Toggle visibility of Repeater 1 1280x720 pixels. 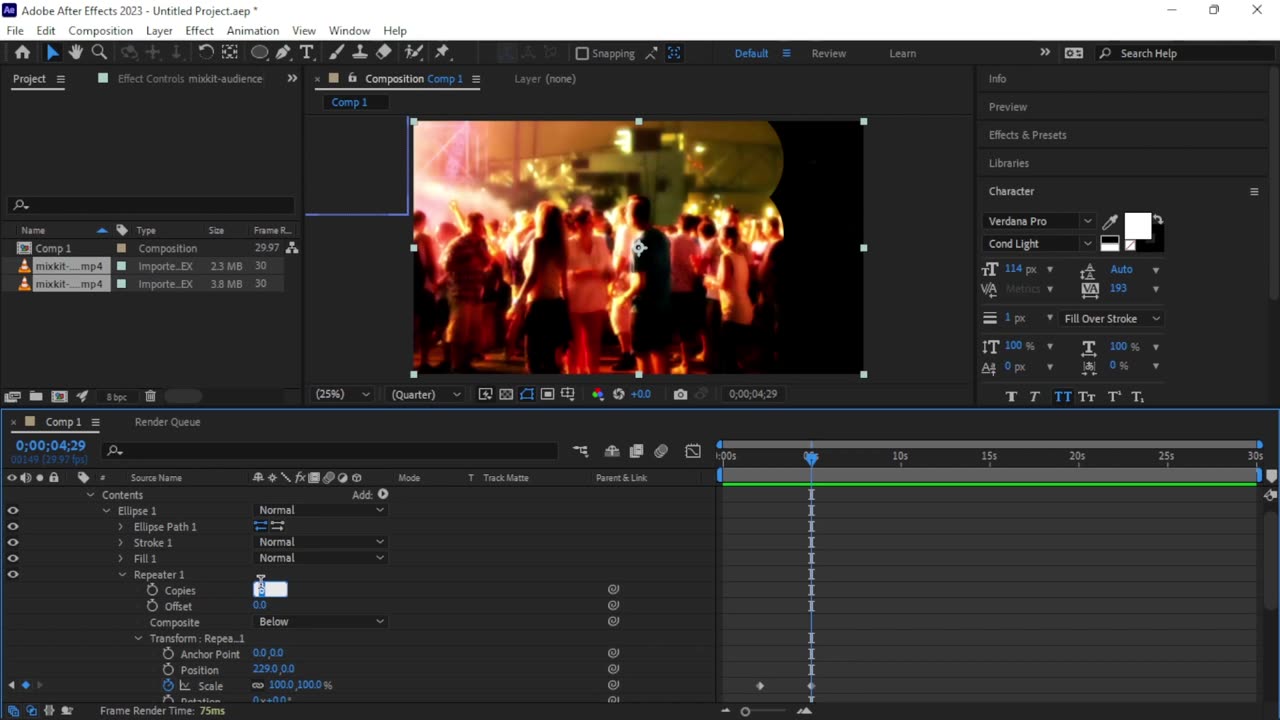[13, 574]
